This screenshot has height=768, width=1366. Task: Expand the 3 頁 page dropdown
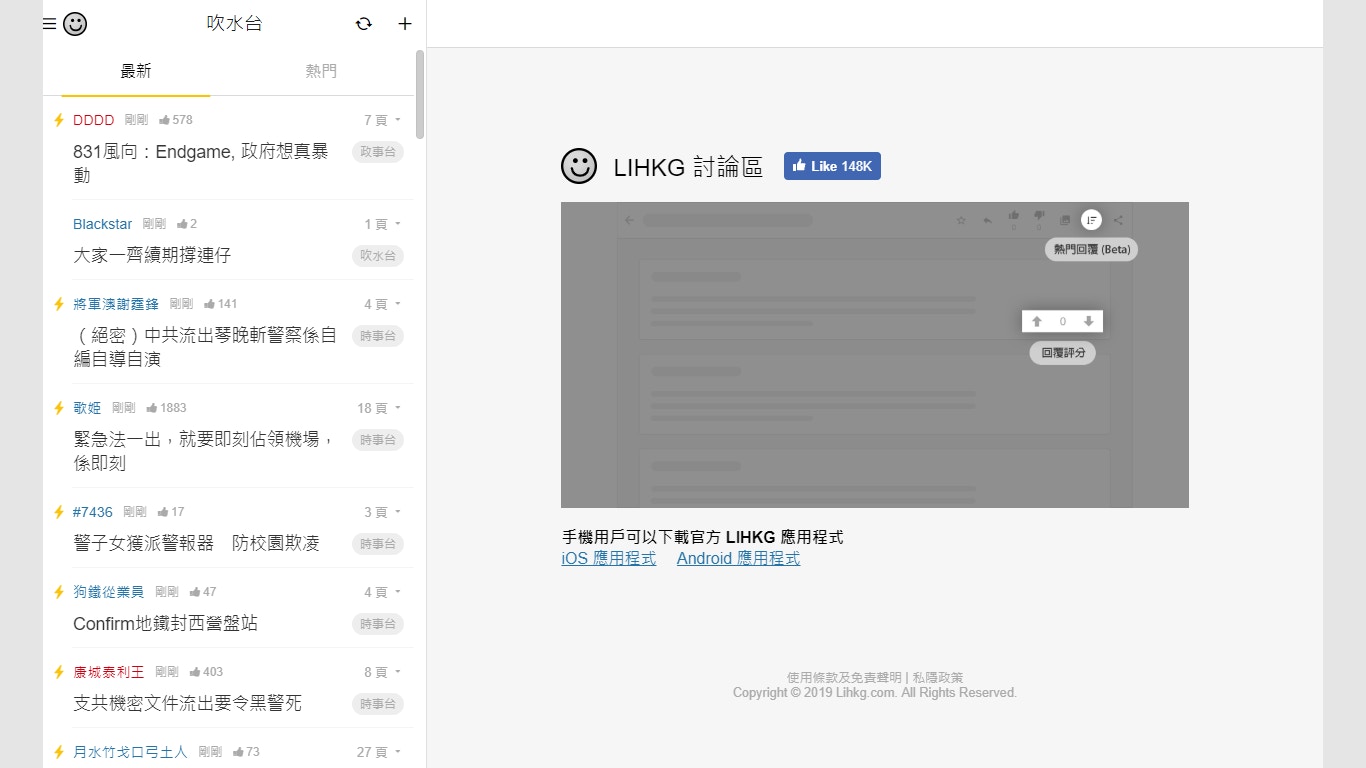tap(382, 512)
